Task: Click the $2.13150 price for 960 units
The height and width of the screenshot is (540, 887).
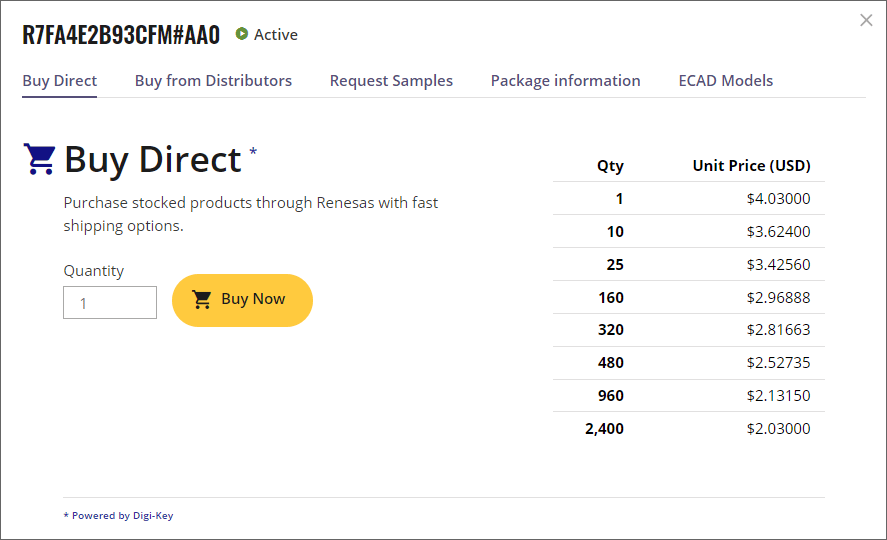Action: [x=778, y=396]
